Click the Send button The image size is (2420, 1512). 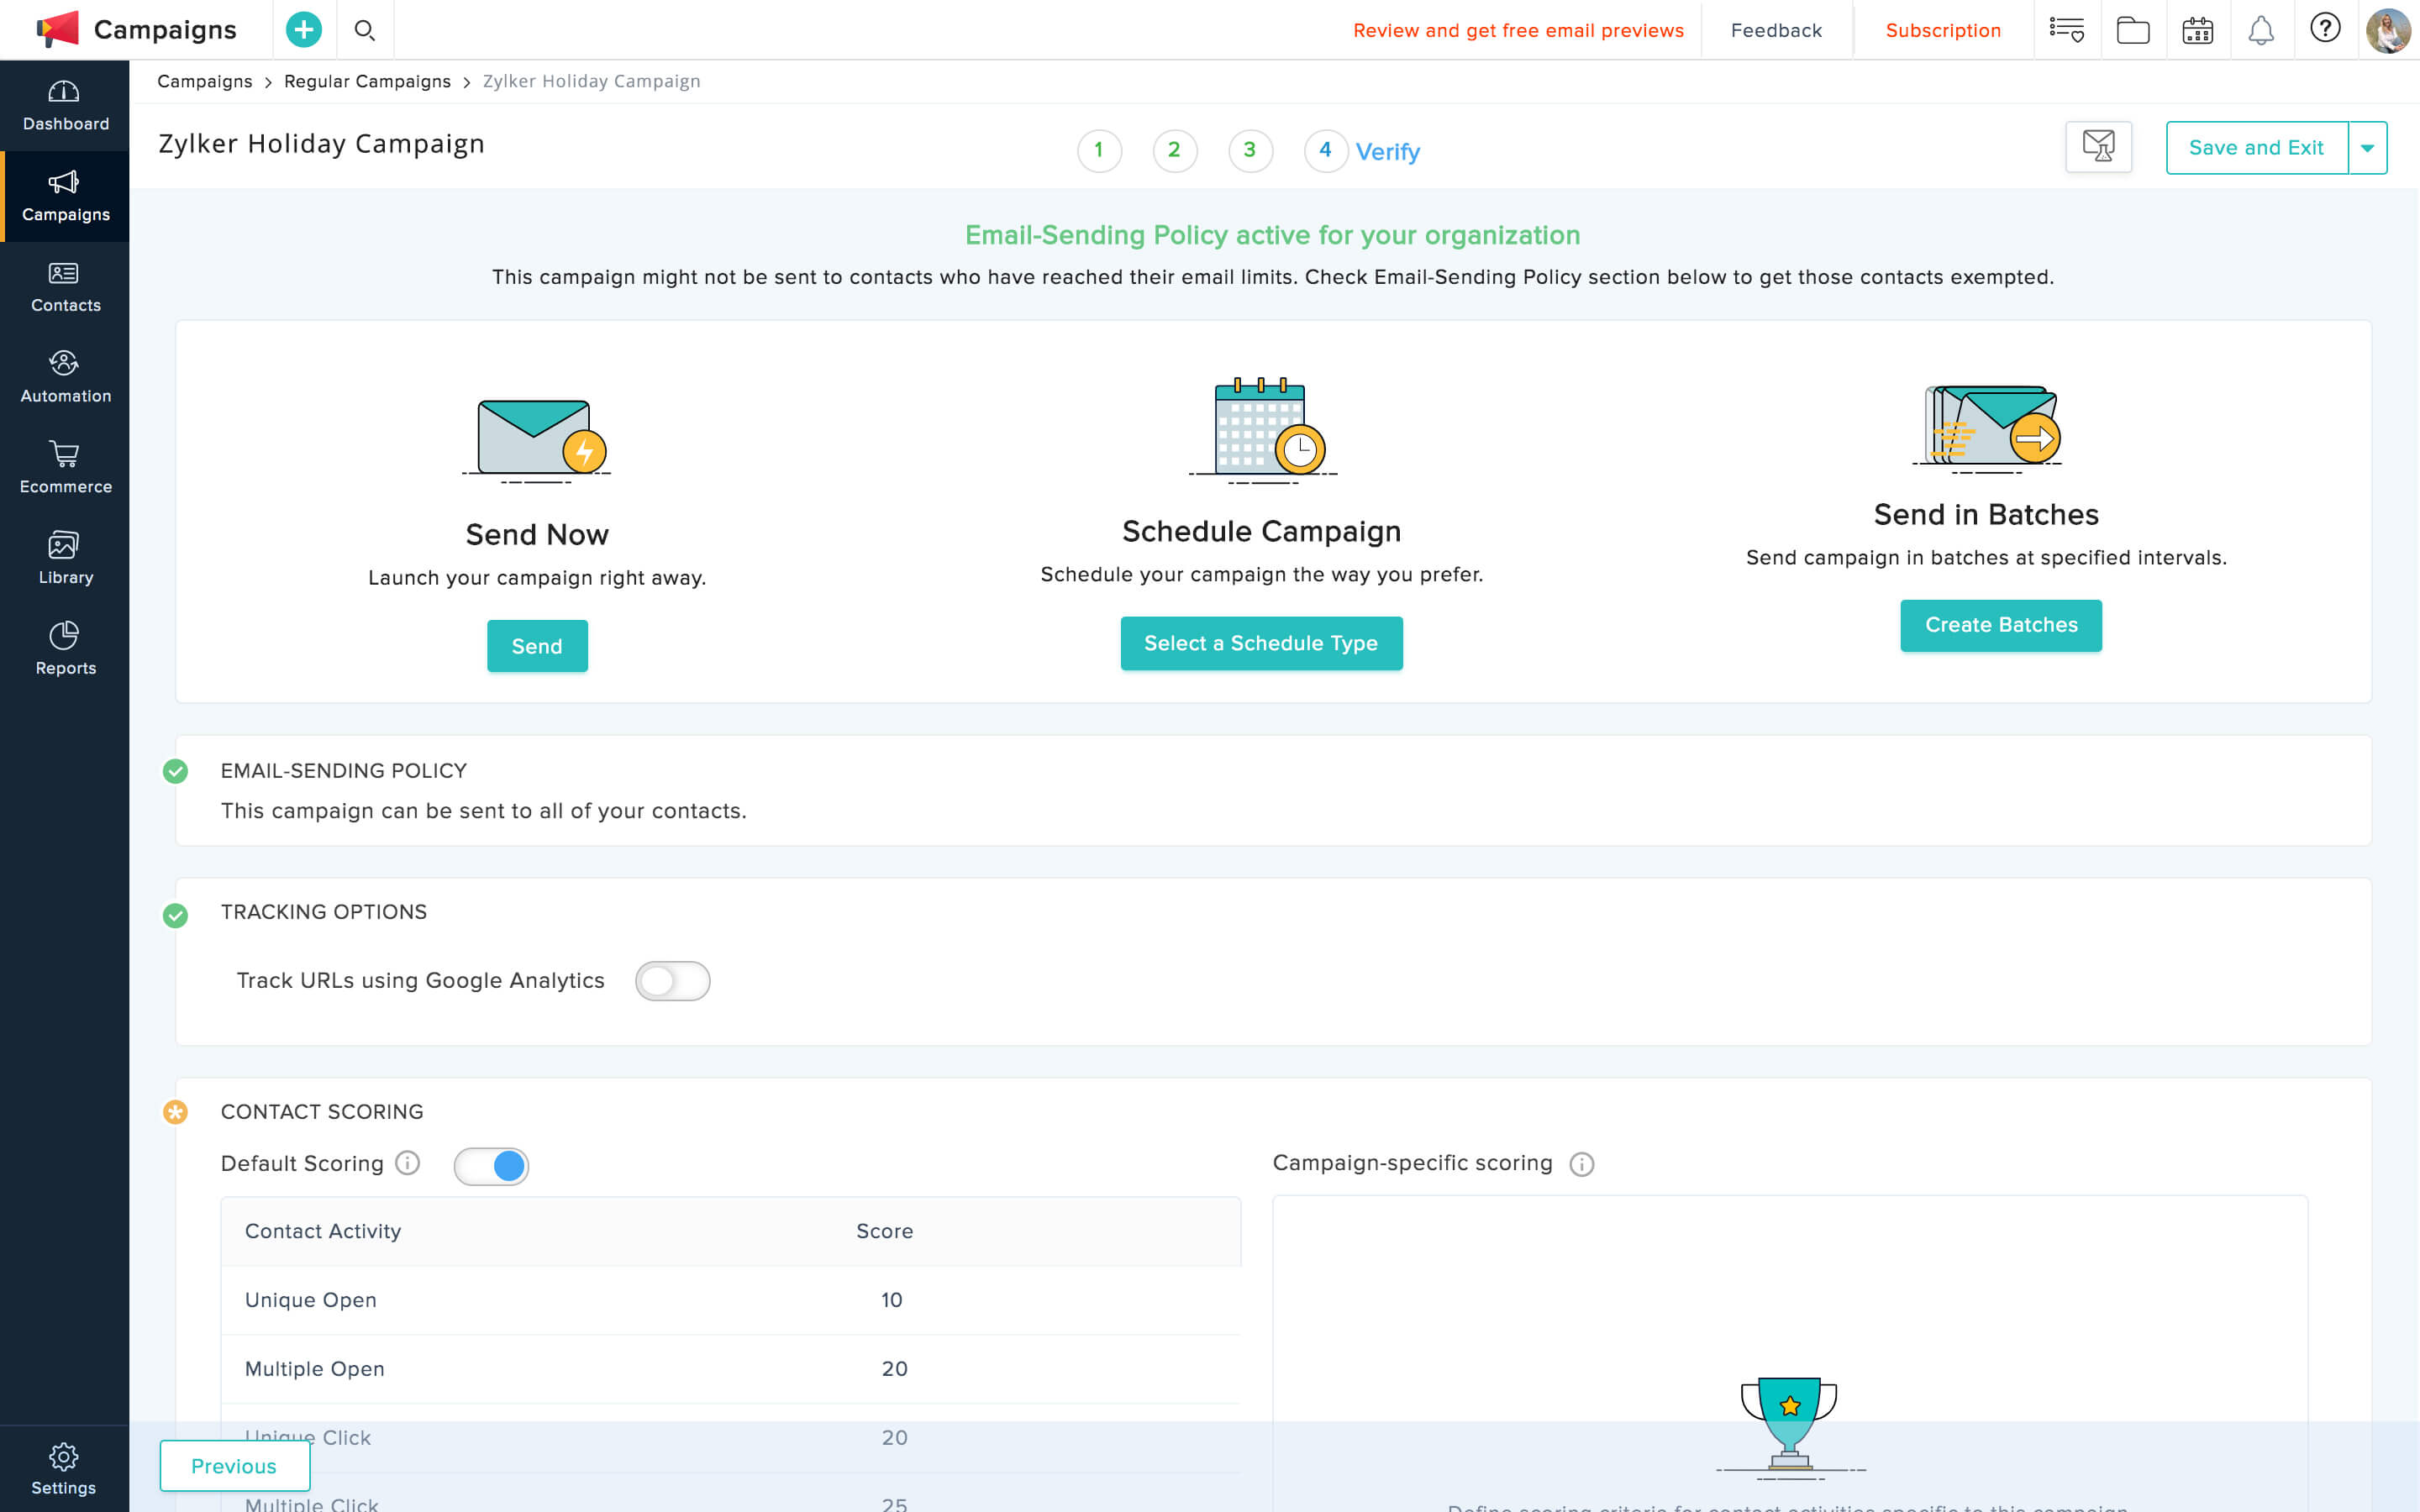coord(537,646)
